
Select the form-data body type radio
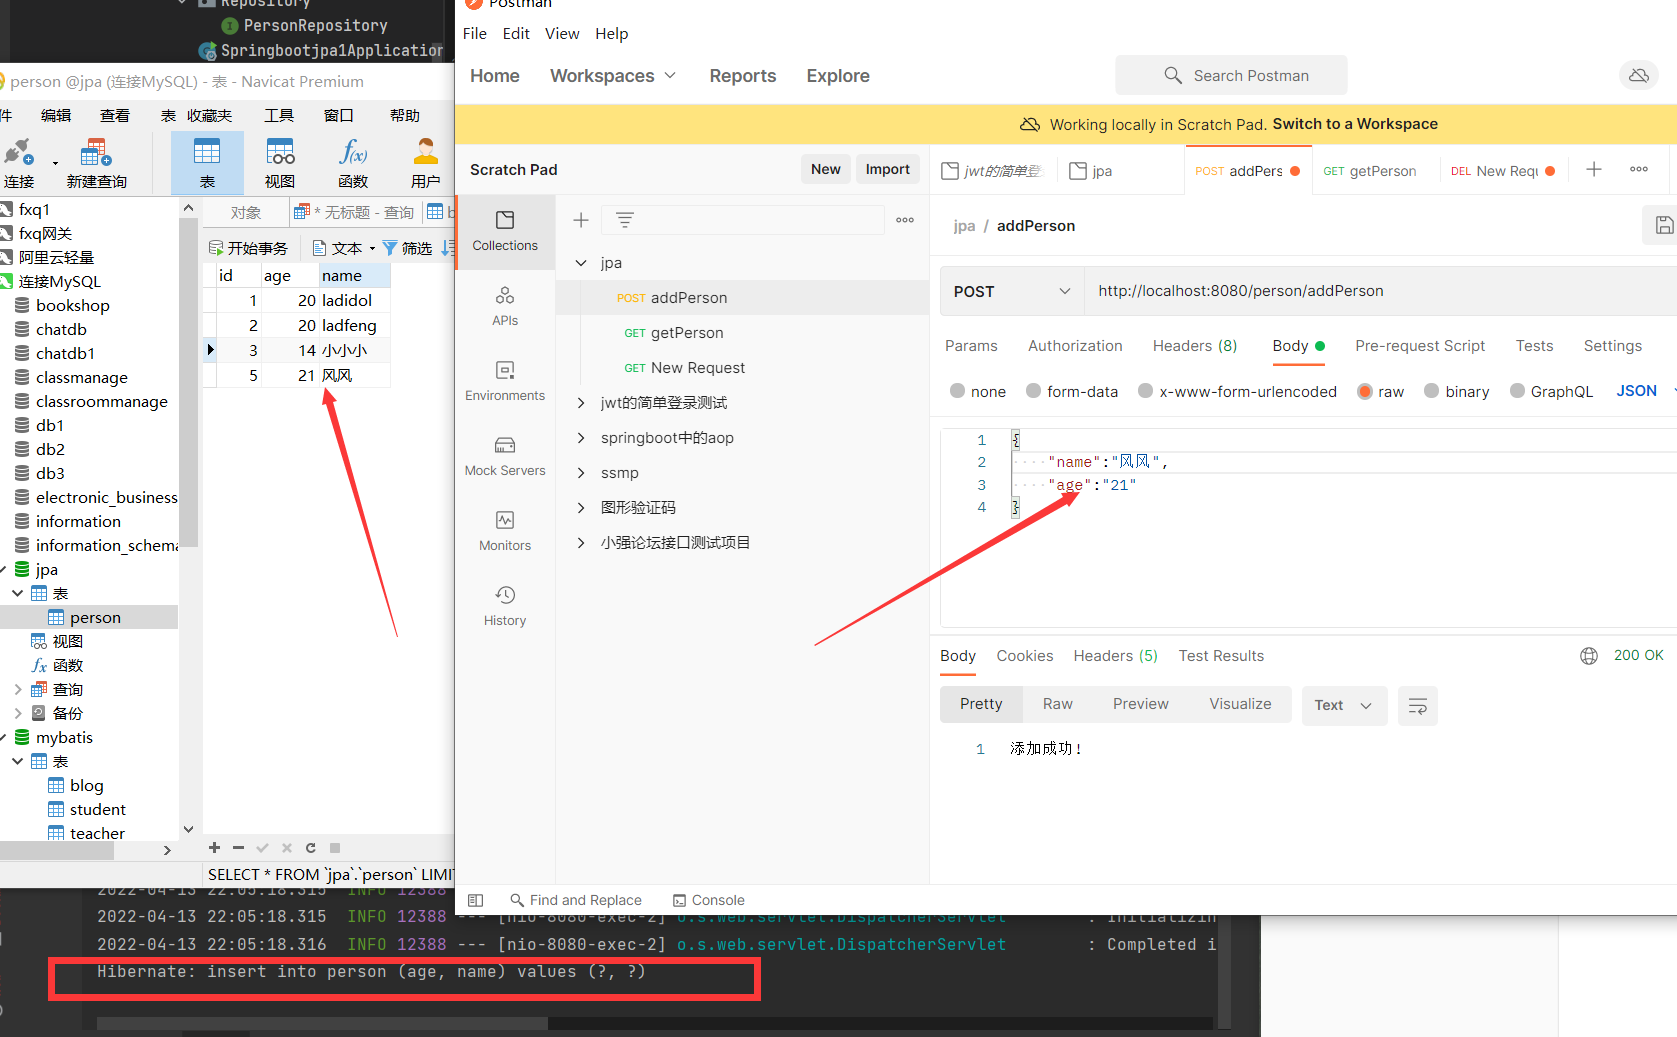[1034, 391]
